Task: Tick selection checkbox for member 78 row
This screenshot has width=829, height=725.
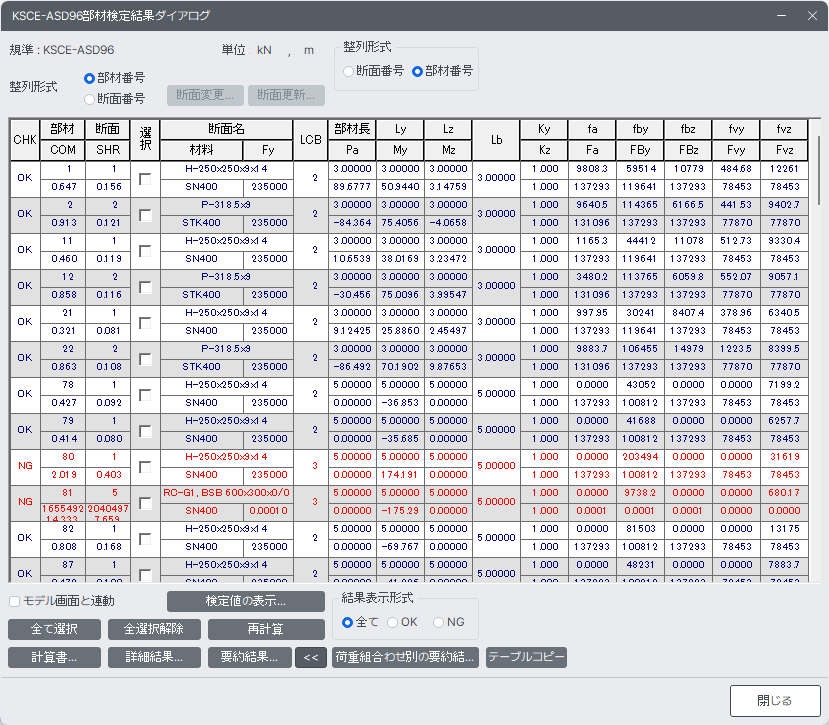Action: 145,394
